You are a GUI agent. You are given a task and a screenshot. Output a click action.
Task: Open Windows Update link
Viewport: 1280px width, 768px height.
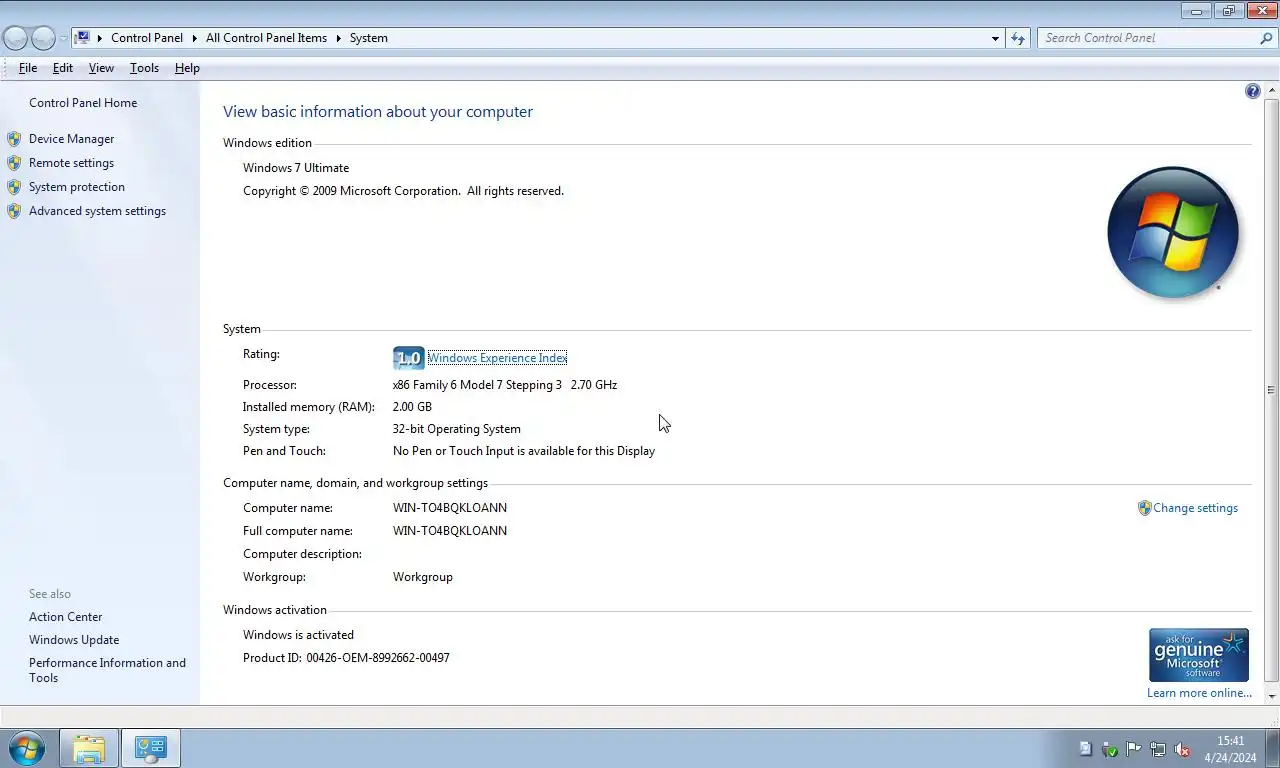point(74,640)
